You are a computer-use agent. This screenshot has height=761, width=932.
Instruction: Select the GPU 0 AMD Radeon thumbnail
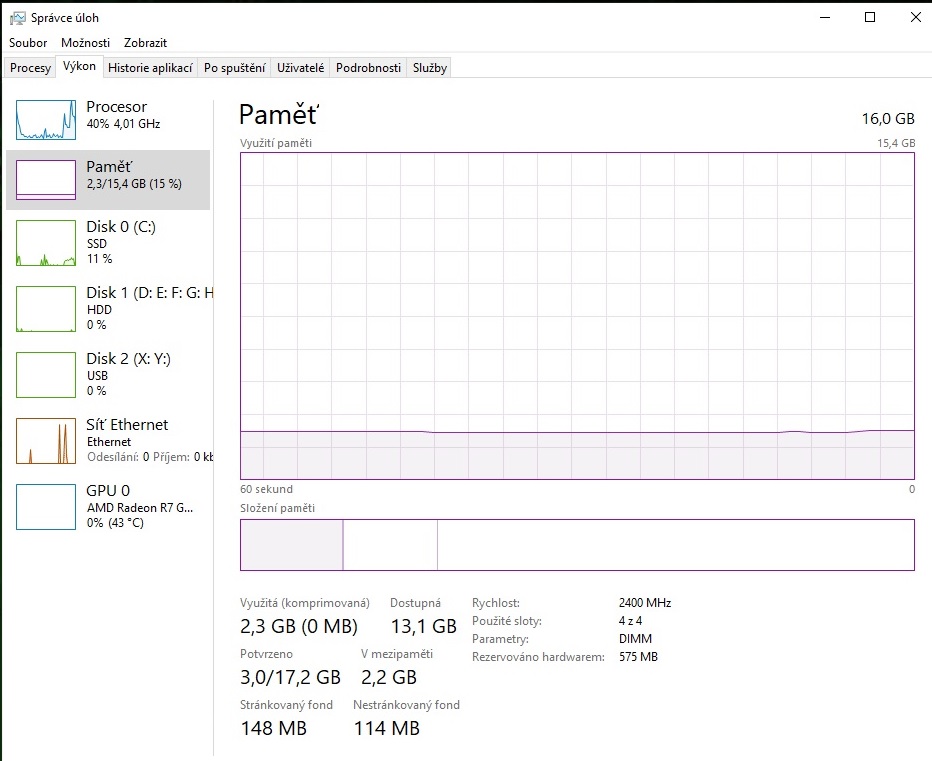tap(46, 507)
